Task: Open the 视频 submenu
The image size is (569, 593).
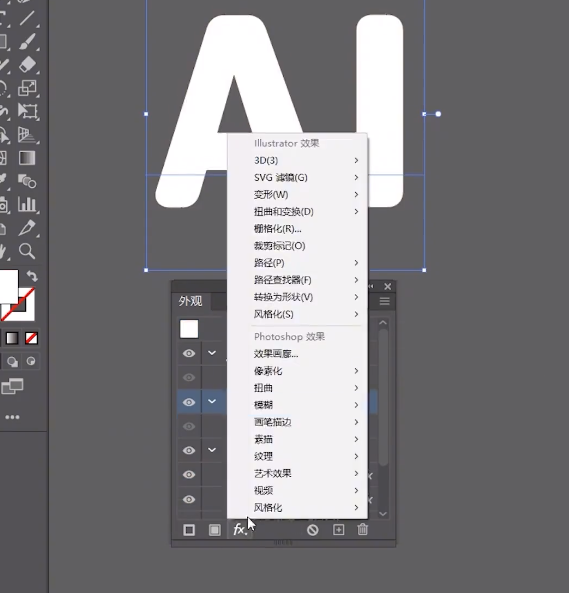Action: 297,491
